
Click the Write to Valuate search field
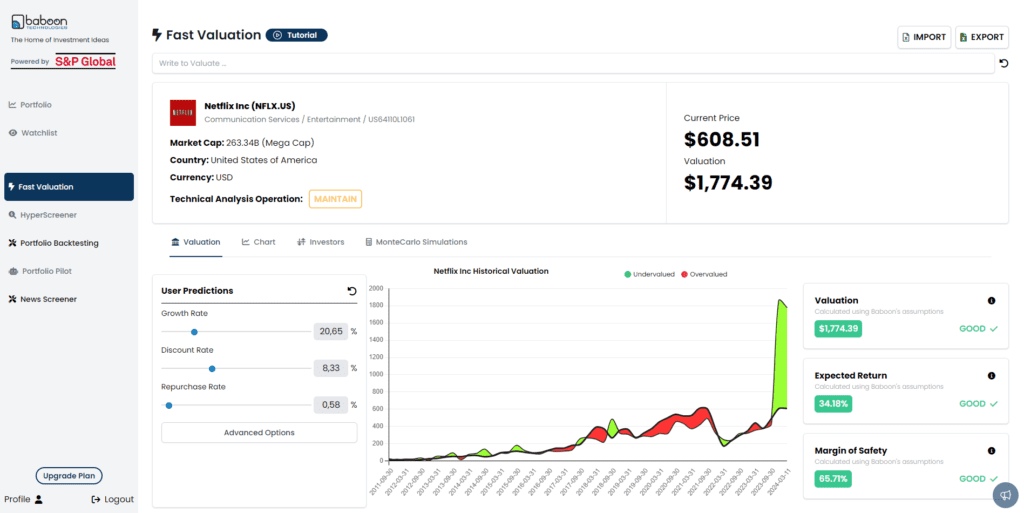click(573, 63)
